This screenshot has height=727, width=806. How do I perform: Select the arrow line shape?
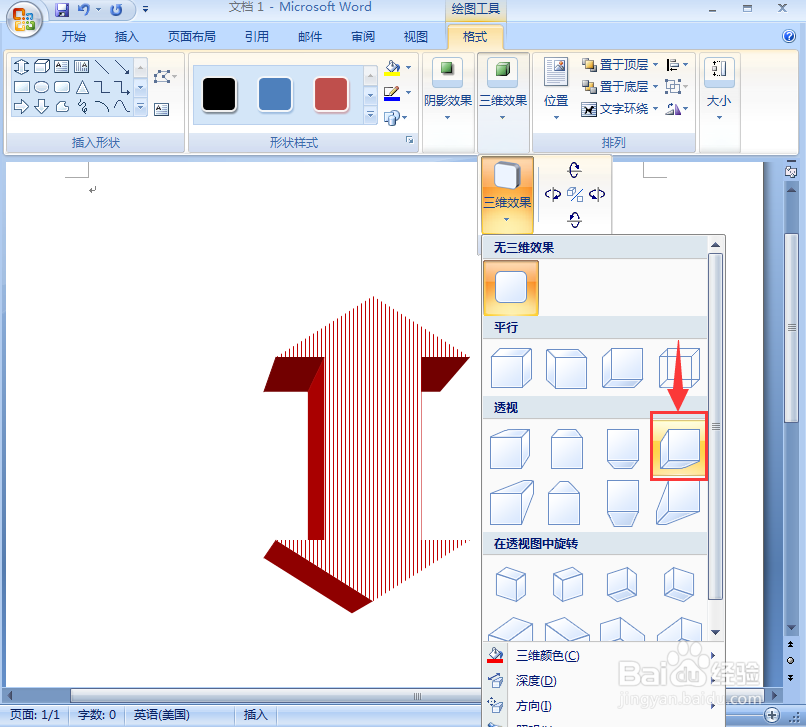122,67
